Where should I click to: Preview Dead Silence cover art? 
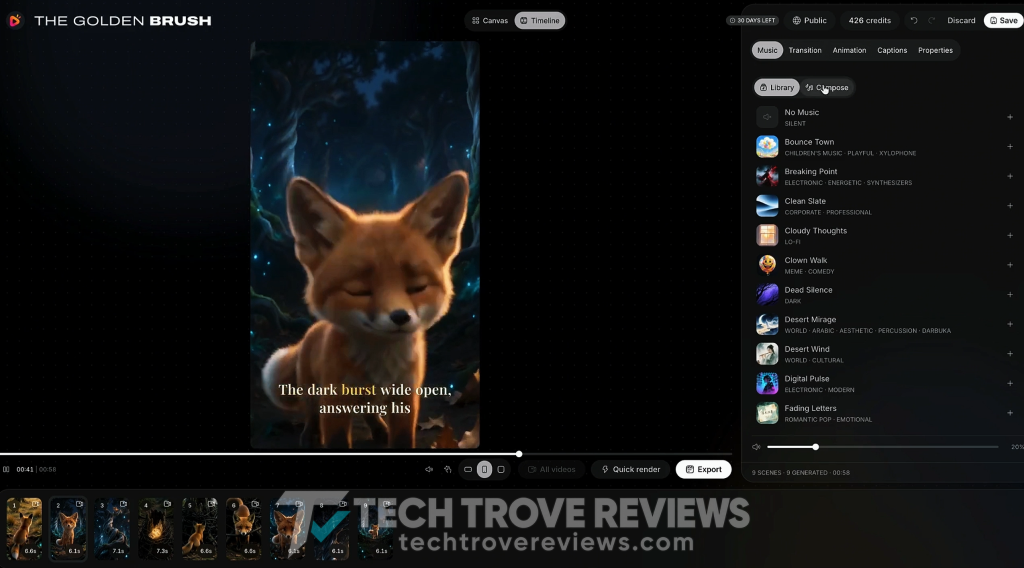(x=767, y=294)
